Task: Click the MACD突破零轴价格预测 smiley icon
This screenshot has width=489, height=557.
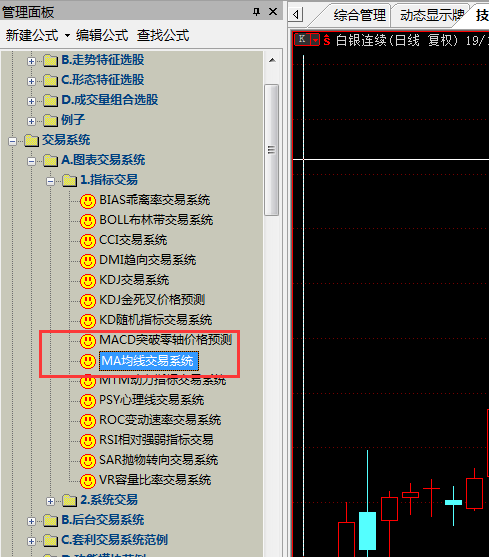Action: click(x=88, y=341)
